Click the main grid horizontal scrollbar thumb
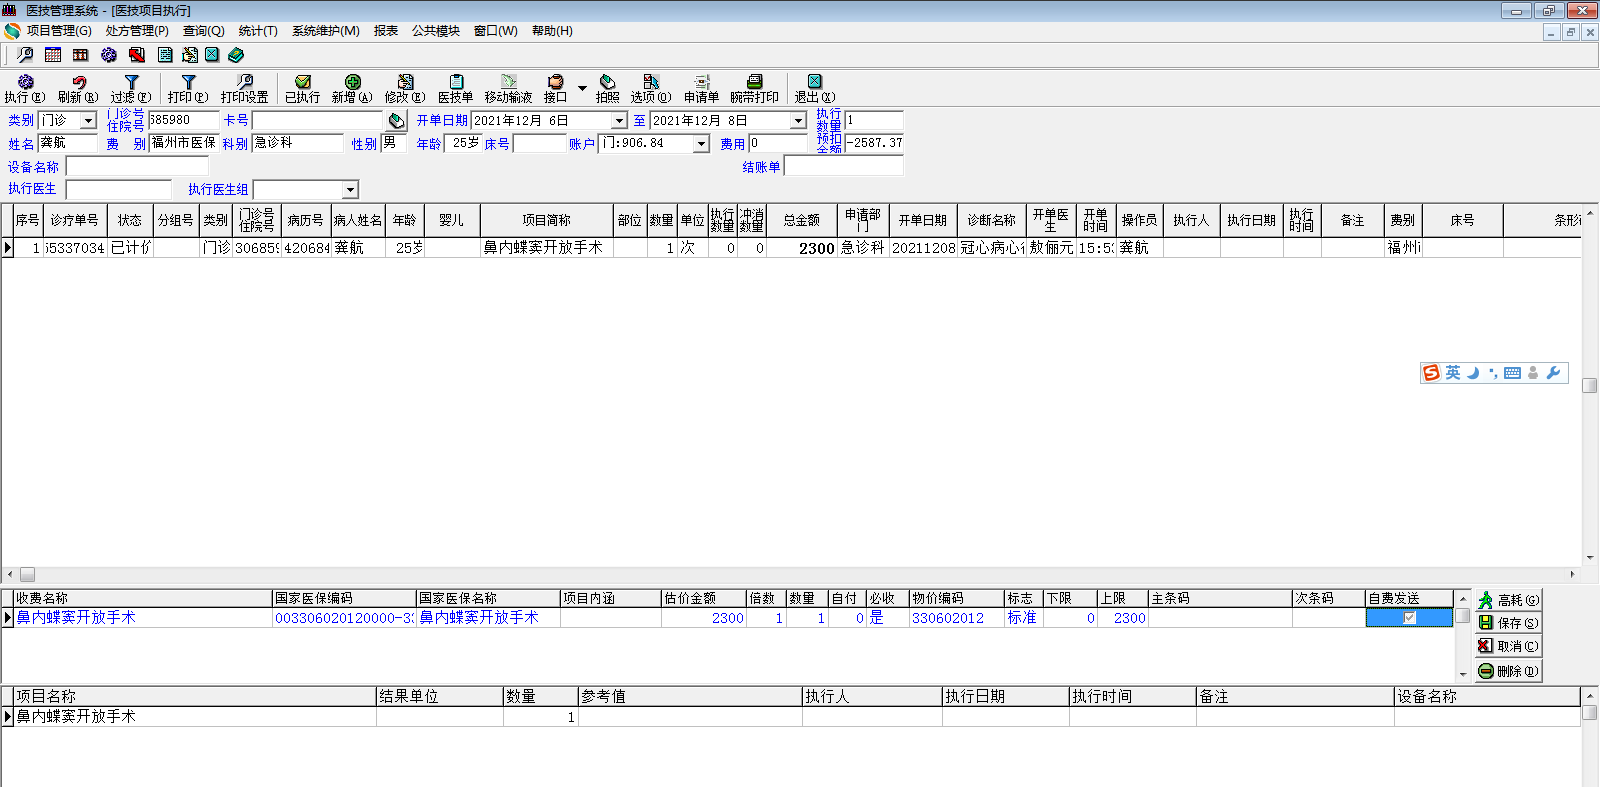Screen dimensions: 1600x787 [x=28, y=575]
